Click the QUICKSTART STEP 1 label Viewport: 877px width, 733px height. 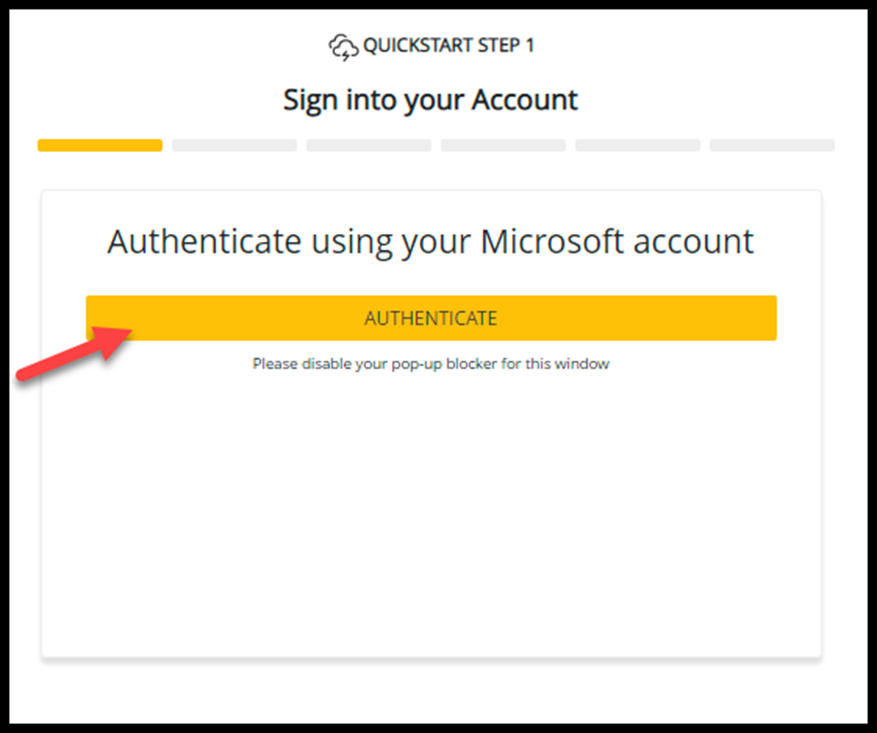[441, 46]
